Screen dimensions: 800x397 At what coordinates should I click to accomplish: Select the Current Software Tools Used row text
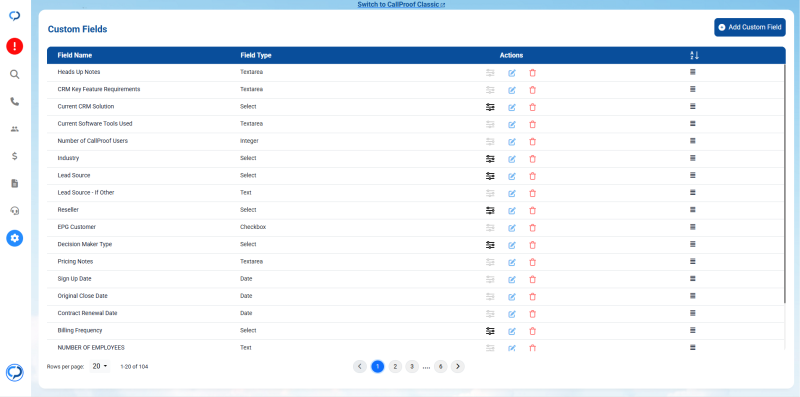click(95, 123)
